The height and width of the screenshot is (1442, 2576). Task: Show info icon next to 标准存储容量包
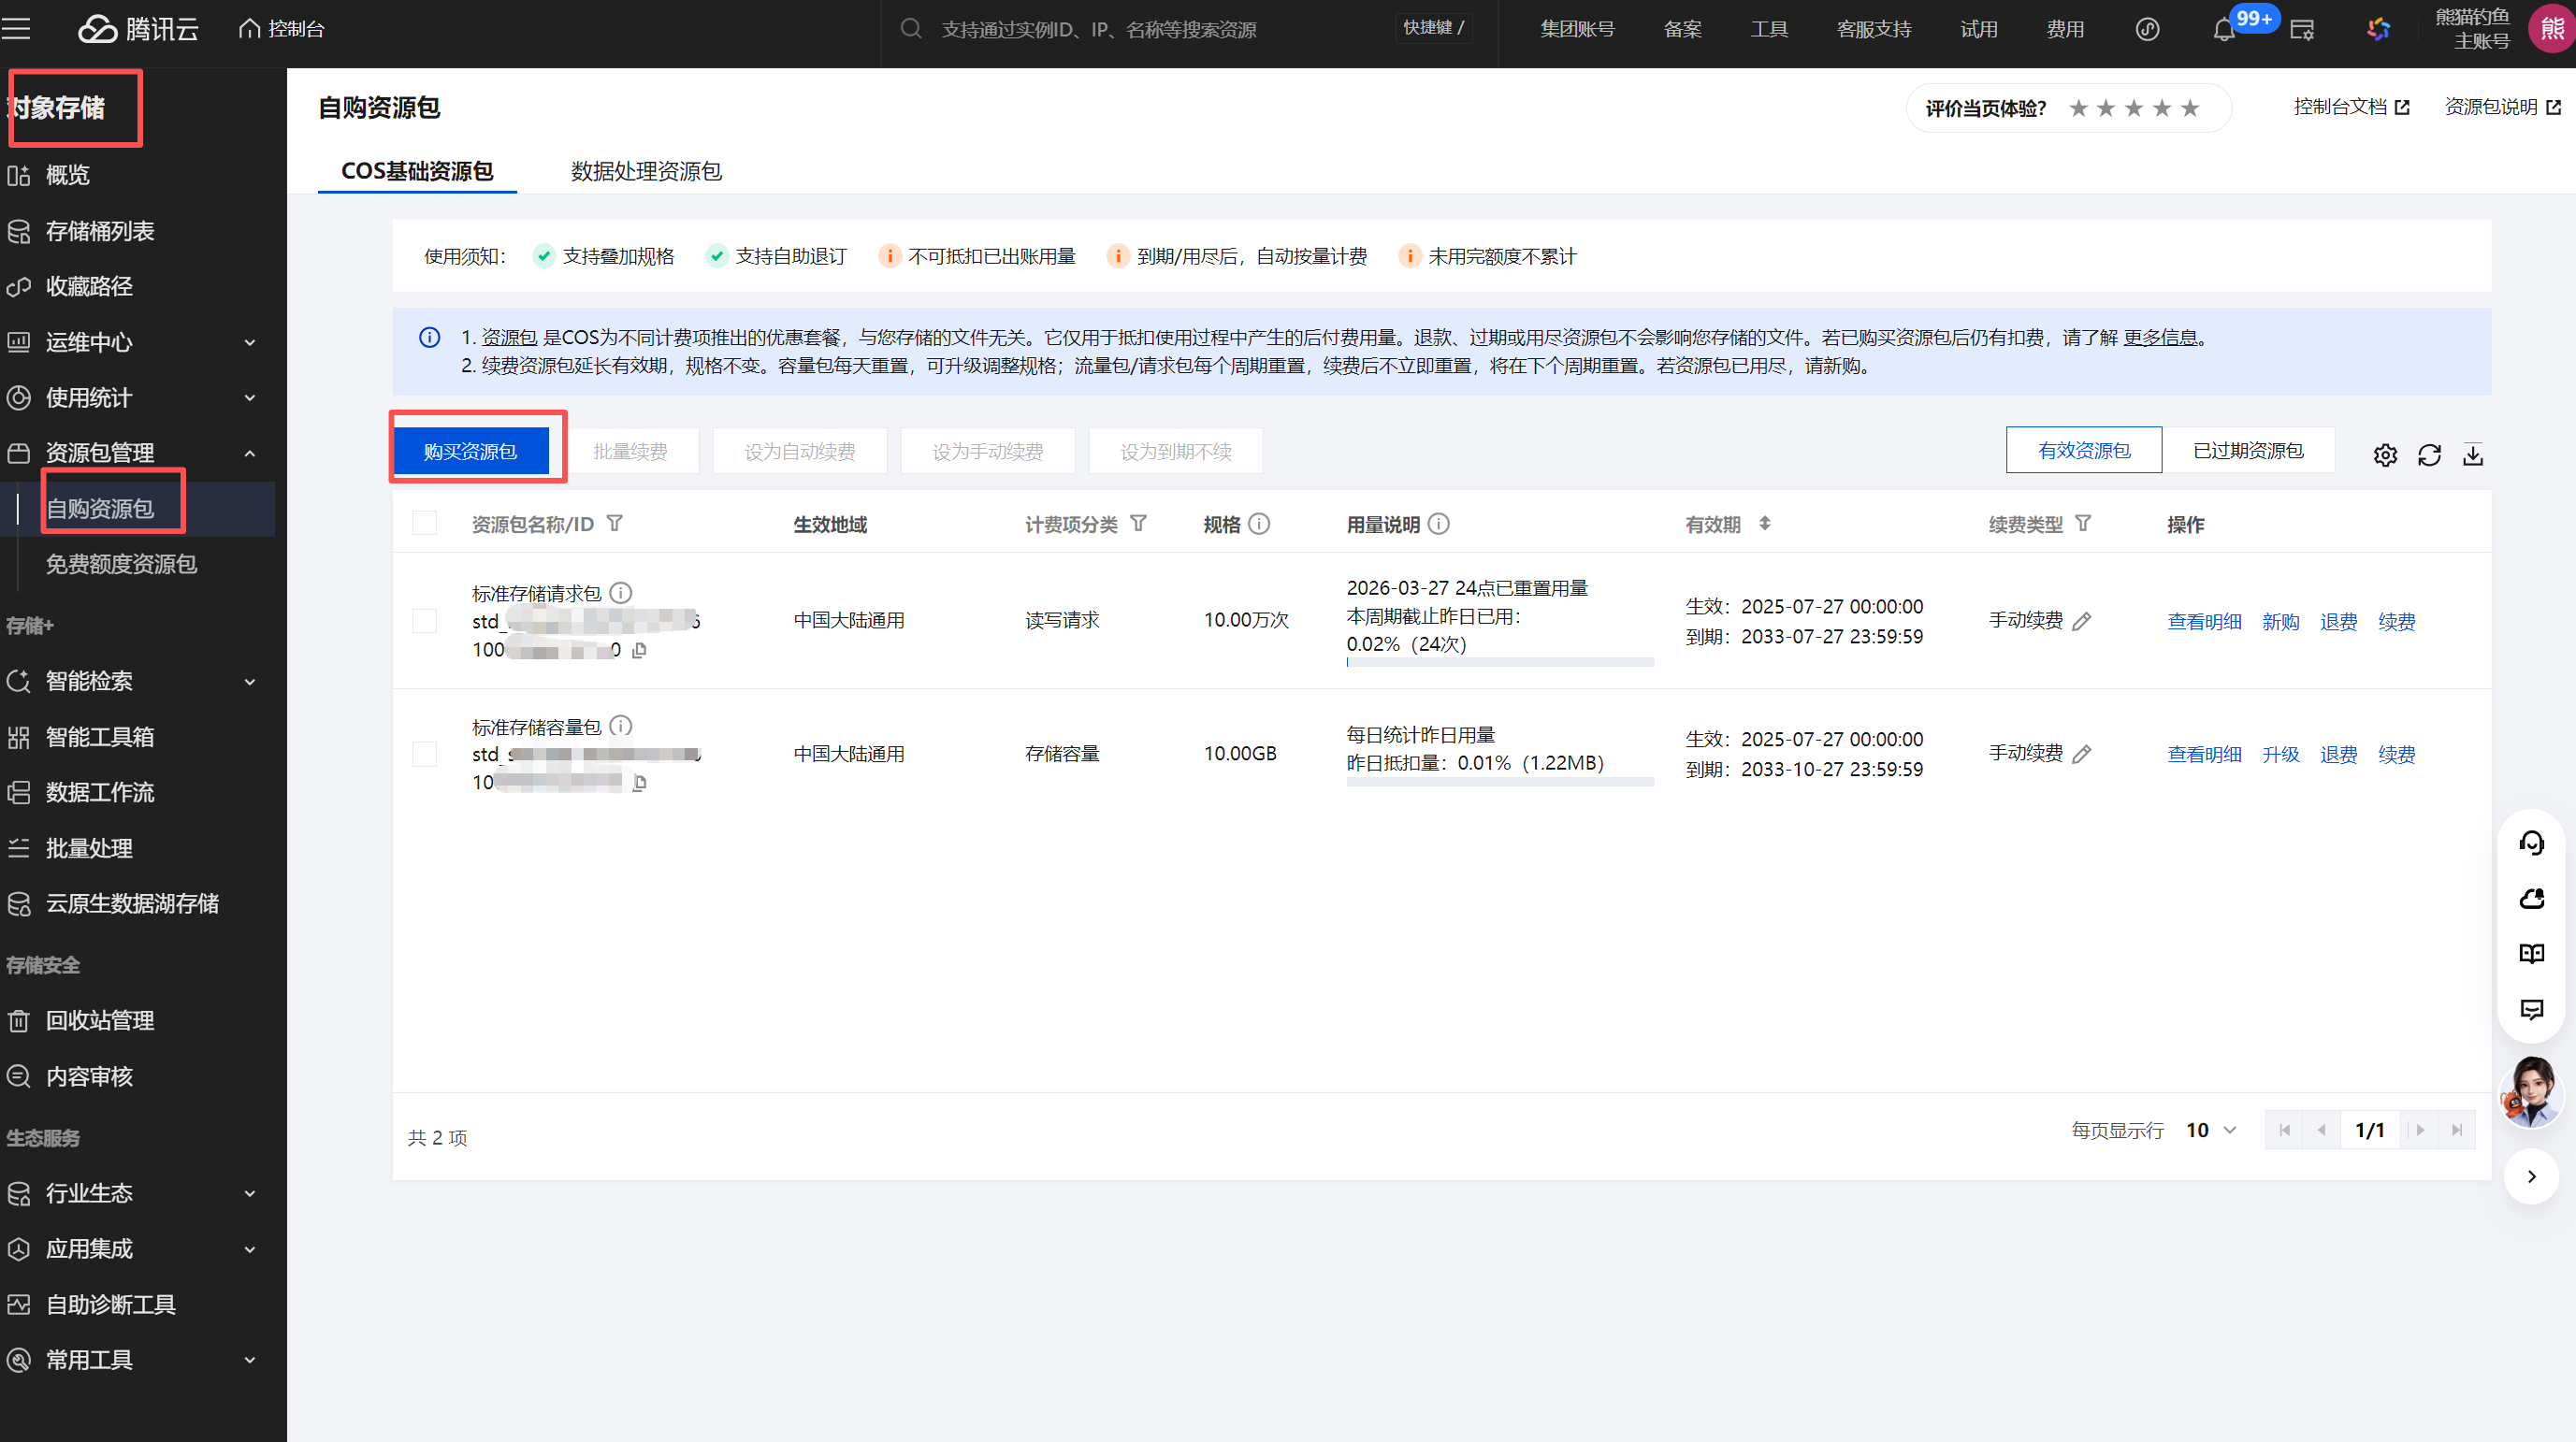pos(620,726)
